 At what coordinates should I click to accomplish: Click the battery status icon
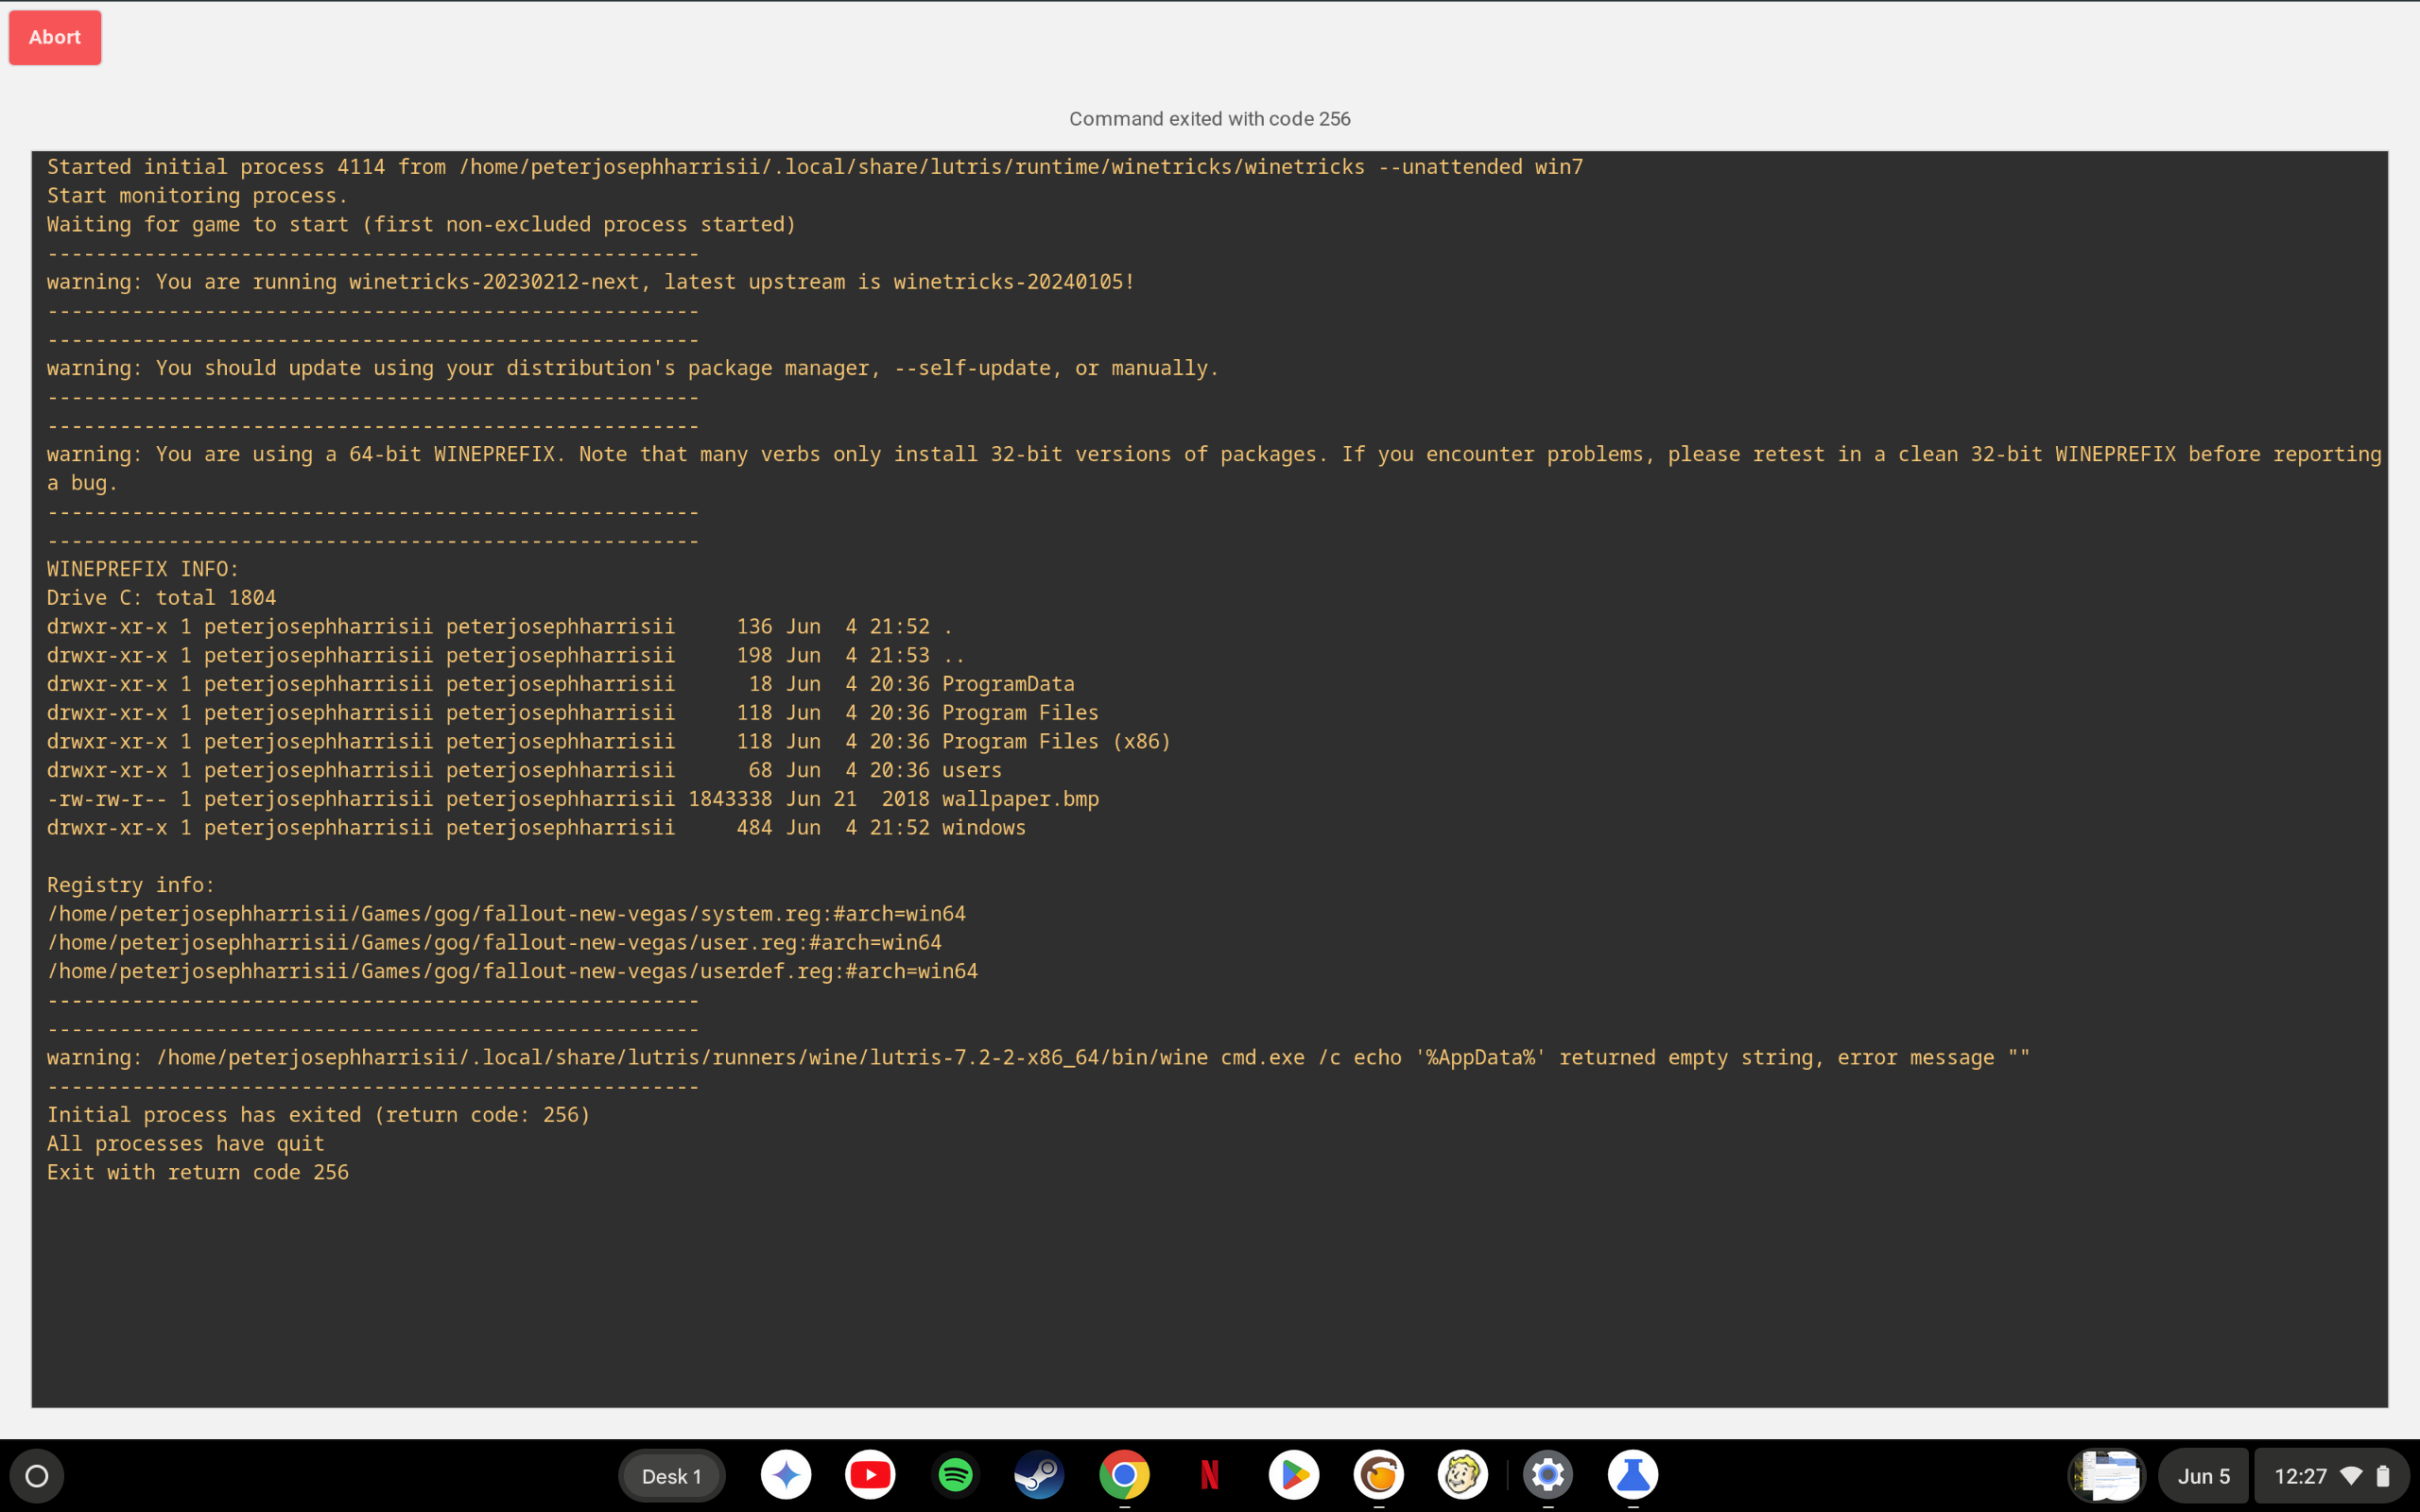(2384, 1476)
